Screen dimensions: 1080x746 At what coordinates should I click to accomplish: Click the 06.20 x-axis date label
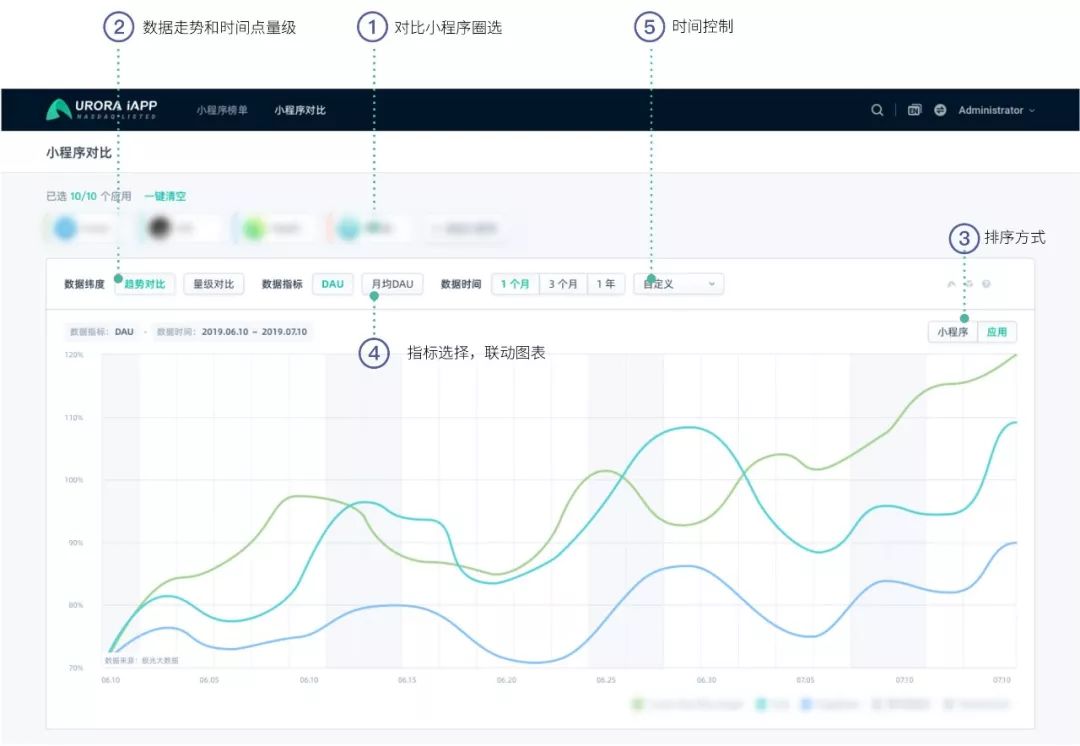point(506,680)
